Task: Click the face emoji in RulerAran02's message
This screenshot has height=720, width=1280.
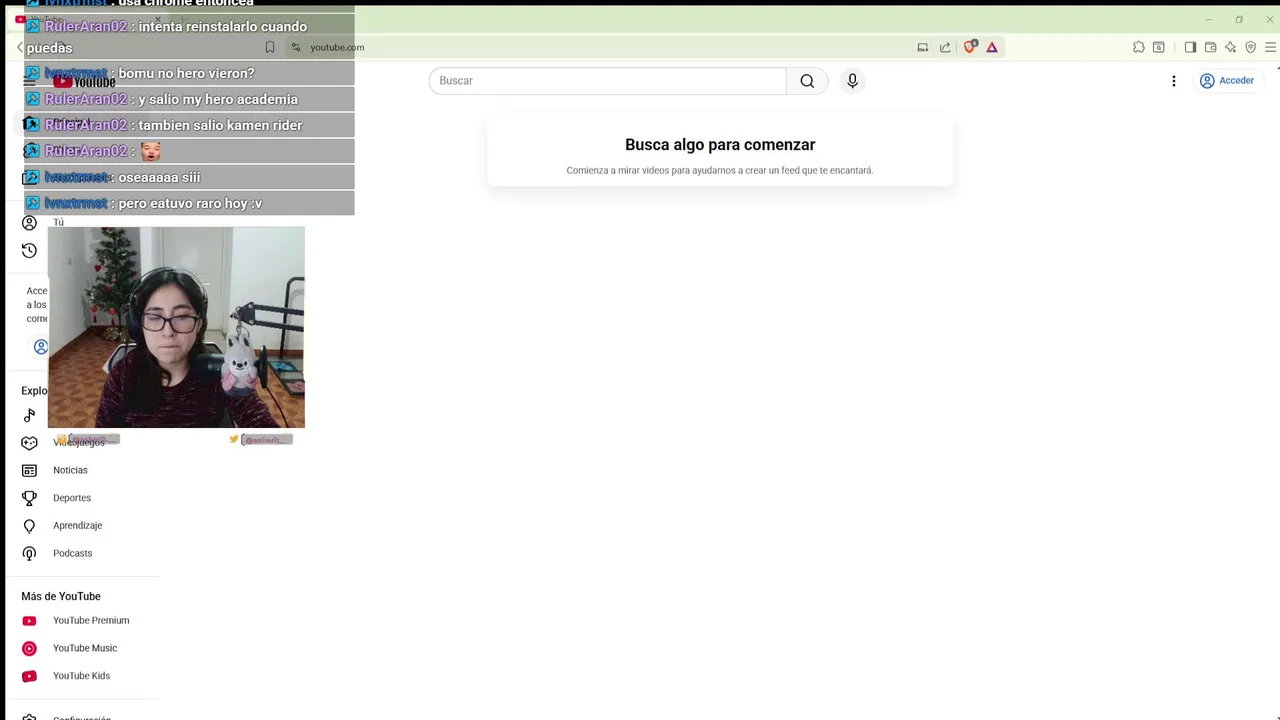Action: [x=150, y=151]
